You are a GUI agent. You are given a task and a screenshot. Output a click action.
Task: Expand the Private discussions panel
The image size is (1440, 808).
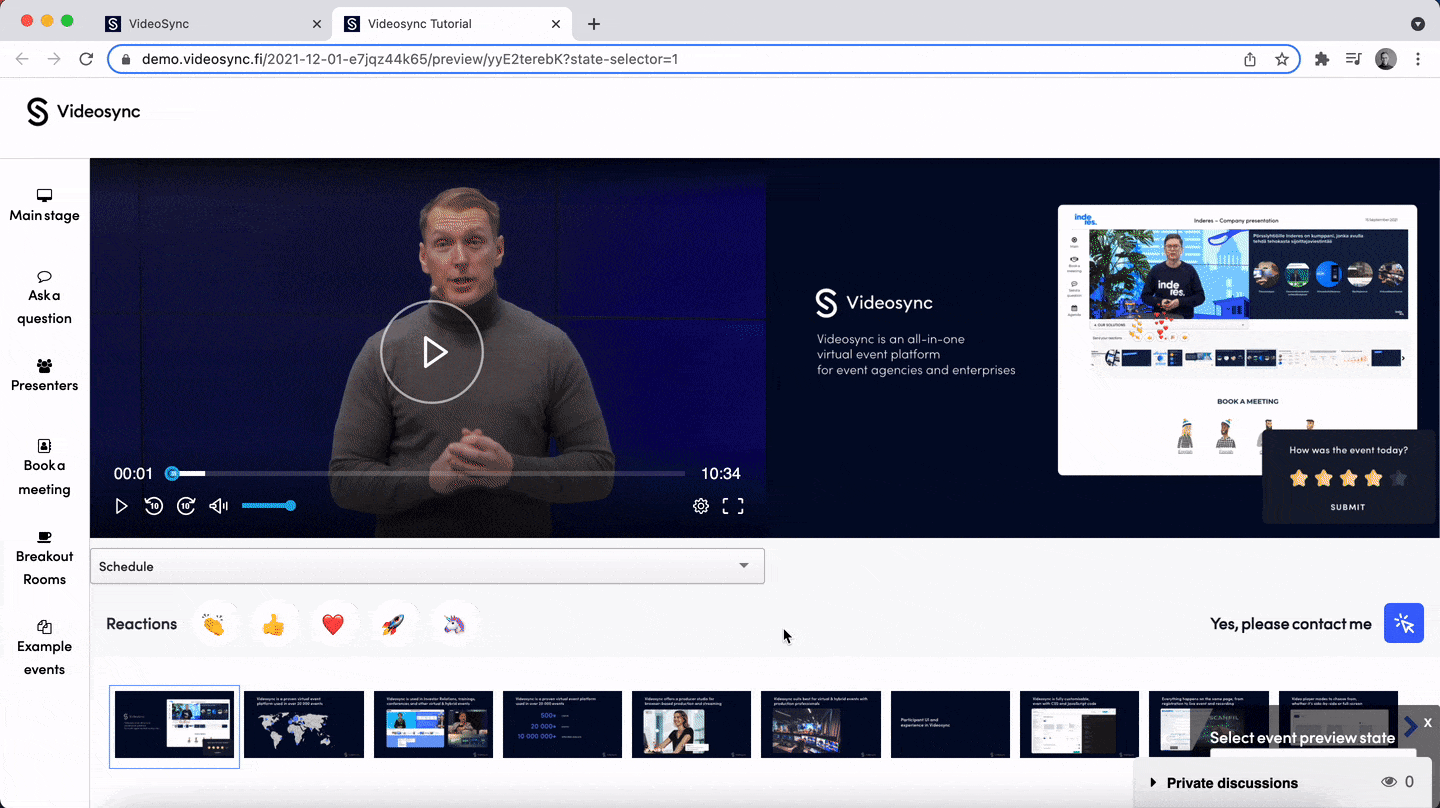tap(1154, 783)
